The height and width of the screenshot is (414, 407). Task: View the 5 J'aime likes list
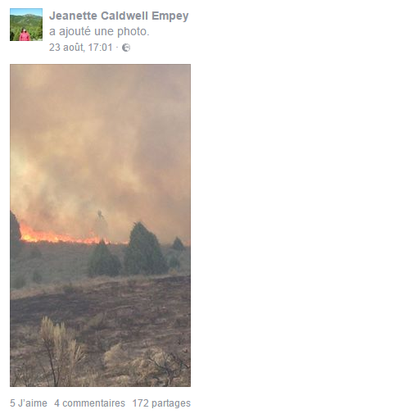(x=28, y=403)
